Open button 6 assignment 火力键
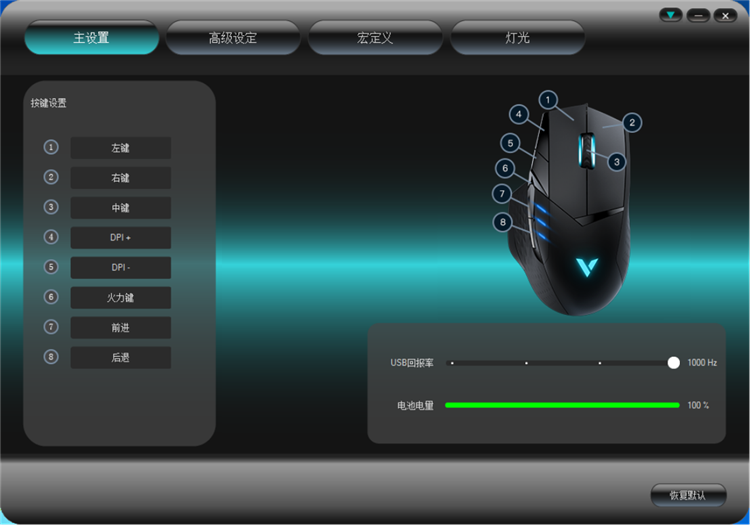 pos(121,297)
